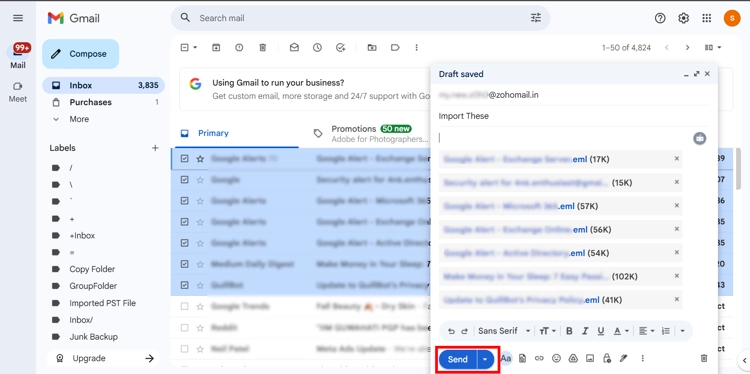Image resolution: width=750 pixels, height=374 pixels.
Task: Discard the draft with trash icon
Action: click(x=704, y=358)
